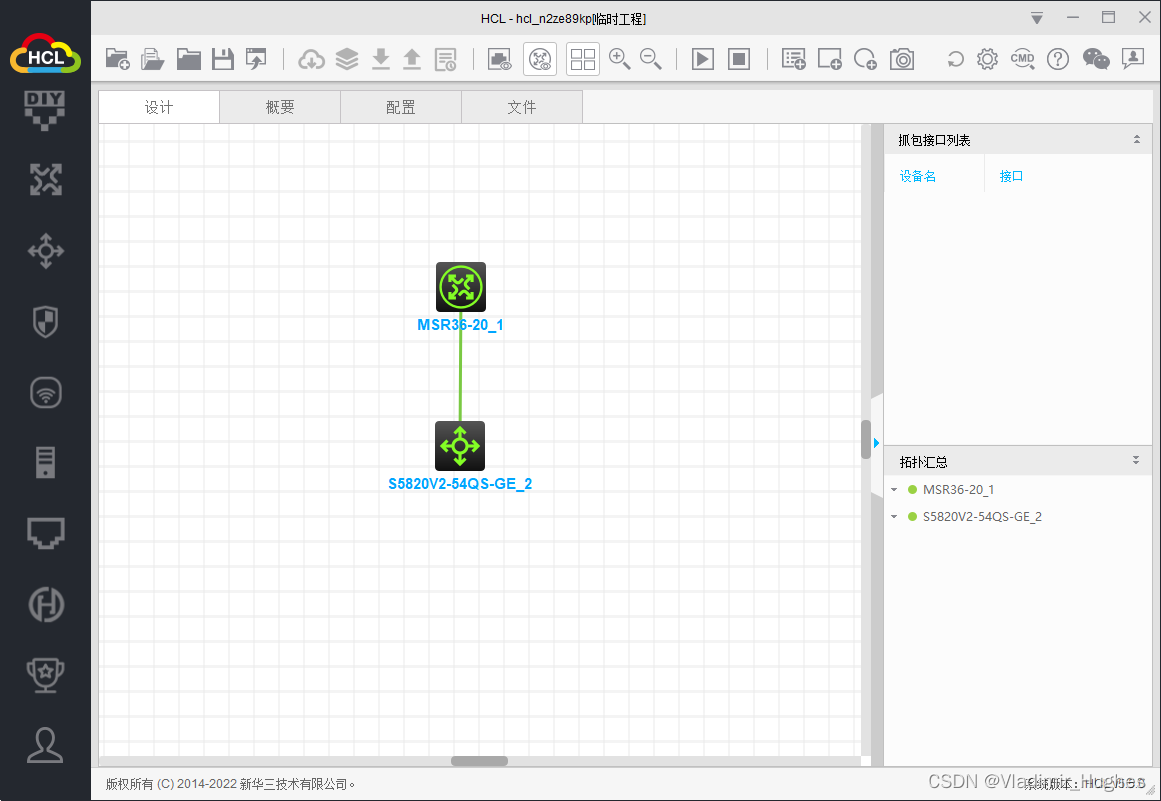Switch to the 配置 tab
Image resolution: width=1161 pixels, height=801 pixels.
click(401, 107)
